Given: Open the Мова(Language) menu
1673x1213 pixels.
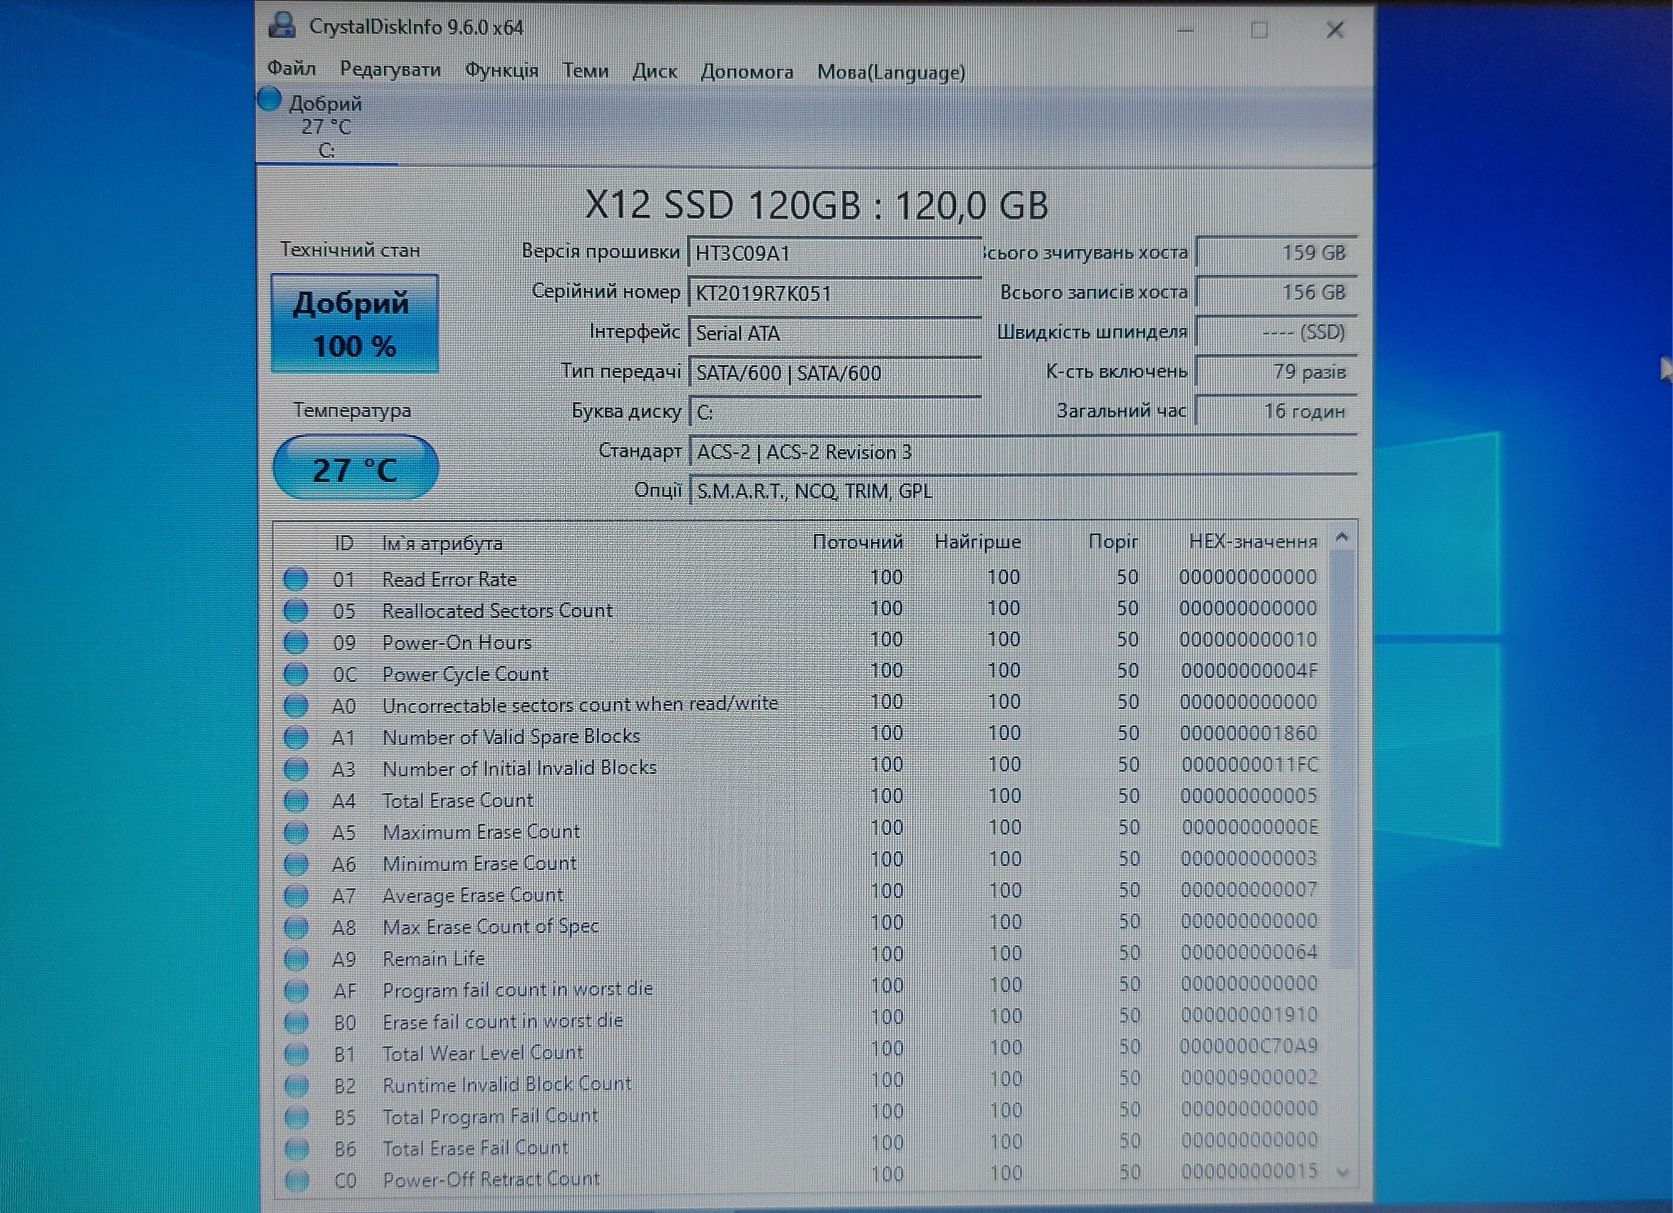Looking at the screenshot, I should (x=891, y=72).
